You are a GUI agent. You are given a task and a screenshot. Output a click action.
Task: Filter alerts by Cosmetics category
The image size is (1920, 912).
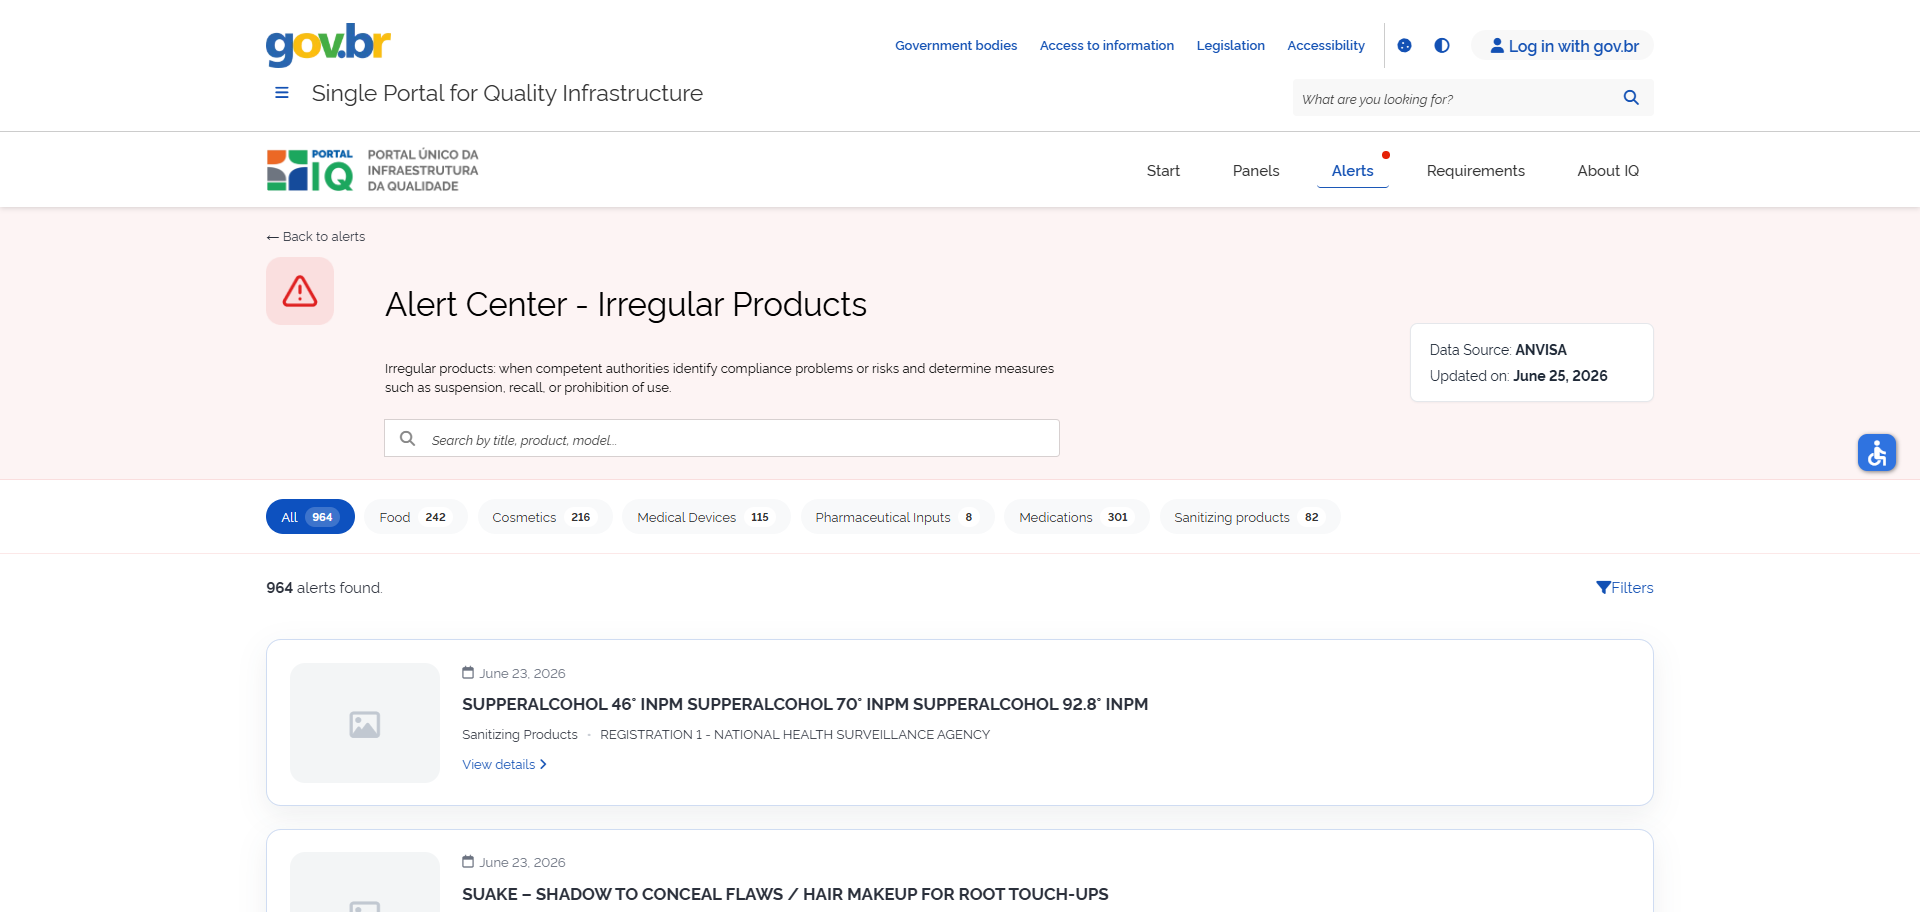[544, 517]
